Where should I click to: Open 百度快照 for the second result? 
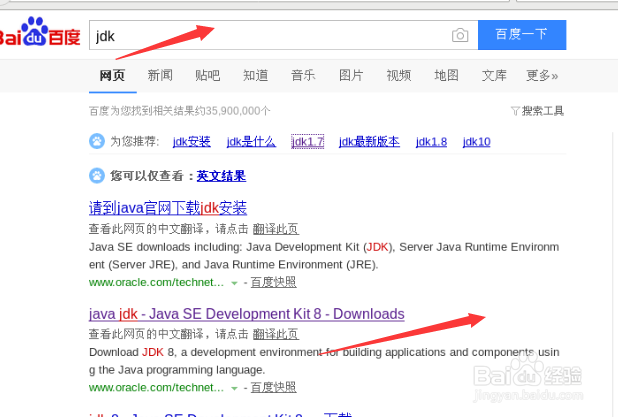(274, 387)
